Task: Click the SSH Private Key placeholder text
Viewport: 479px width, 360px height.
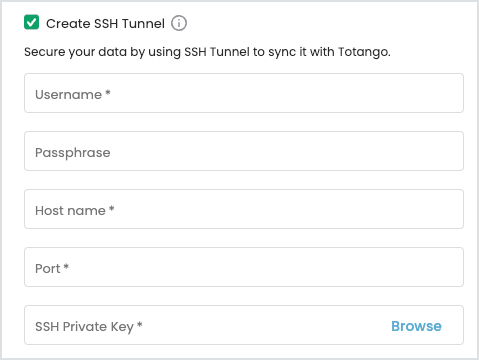Action: pos(89,327)
